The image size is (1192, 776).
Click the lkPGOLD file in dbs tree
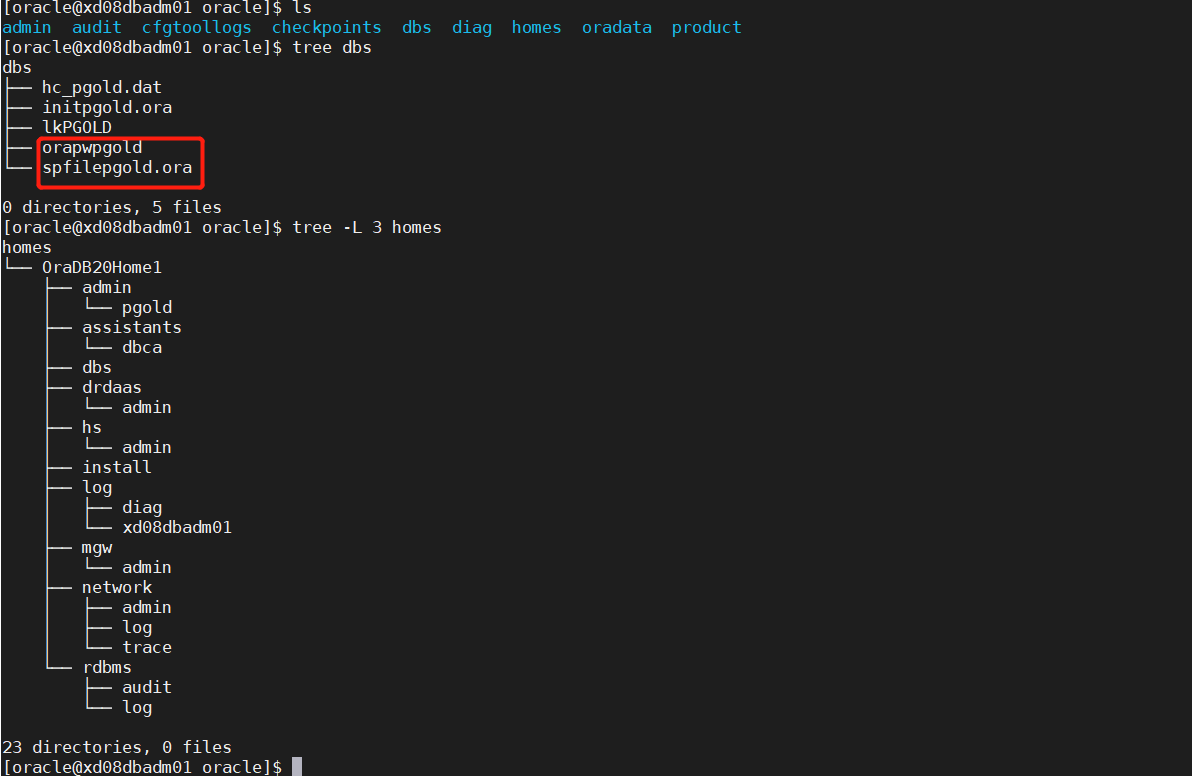77,127
